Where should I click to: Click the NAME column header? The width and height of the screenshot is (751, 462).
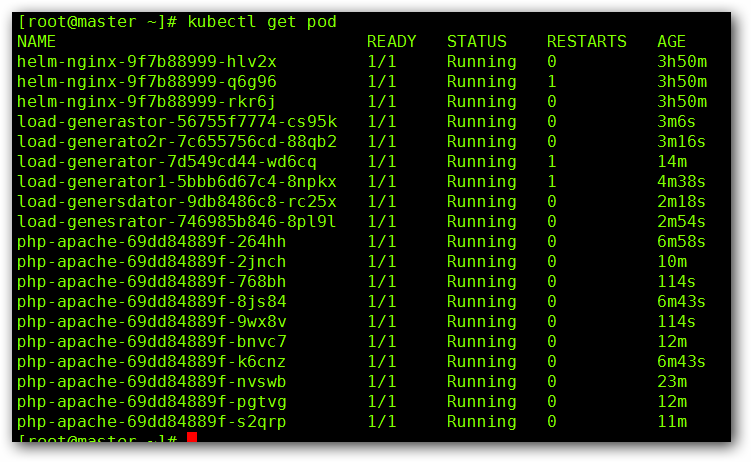coord(37,42)
